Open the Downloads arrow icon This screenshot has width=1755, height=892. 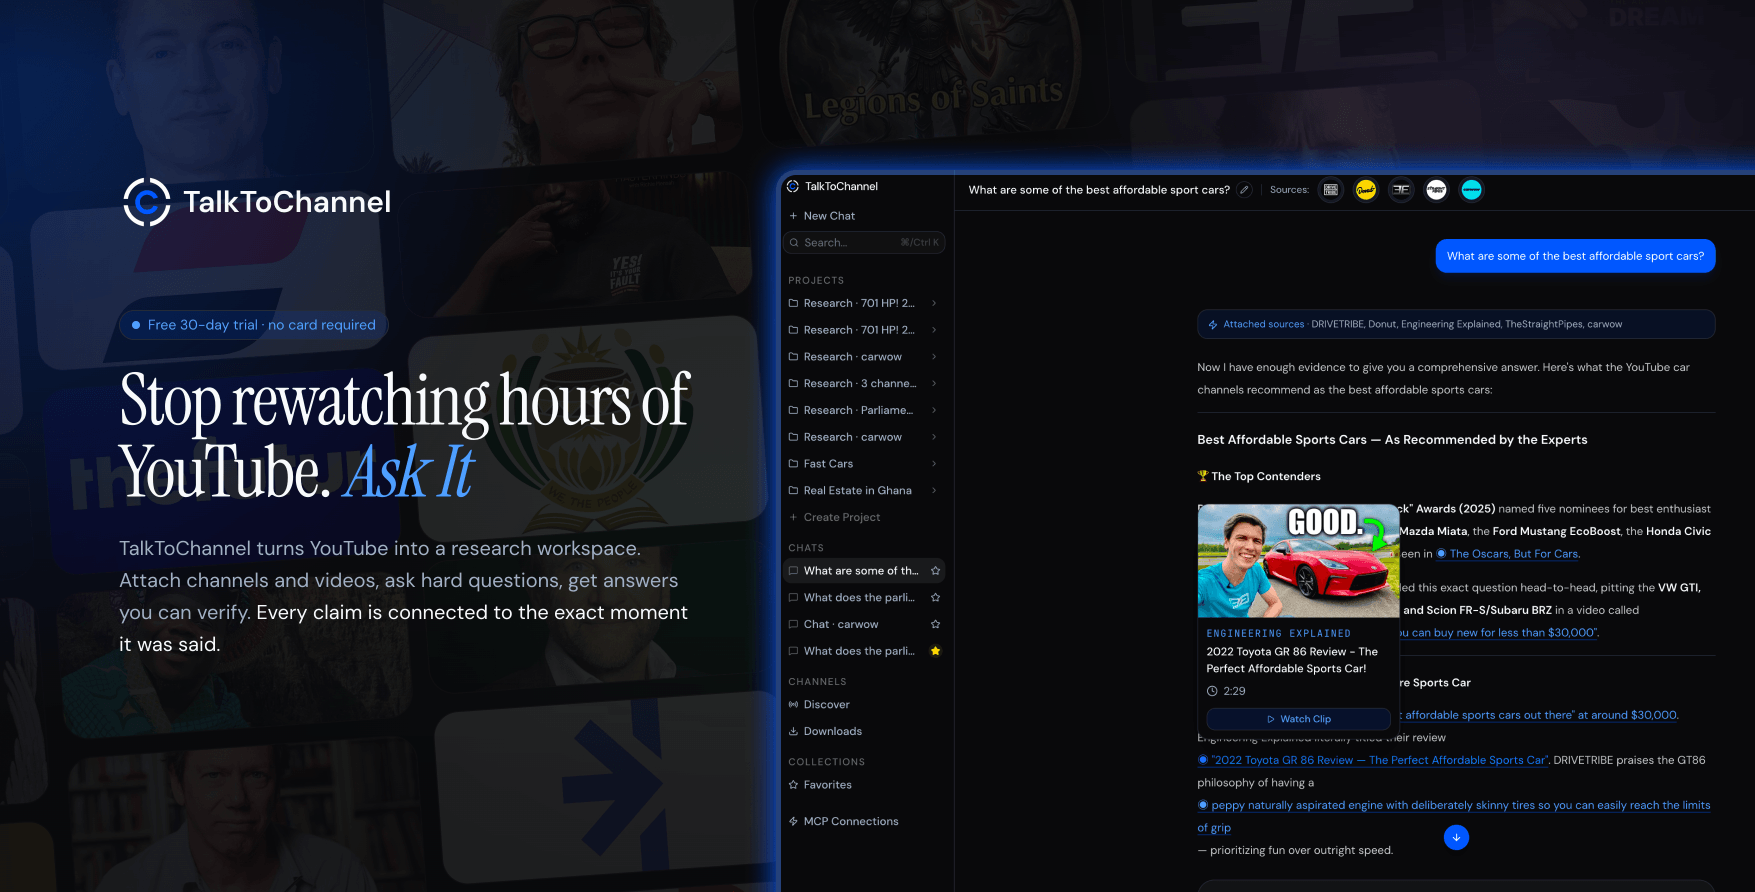(793, 732)
